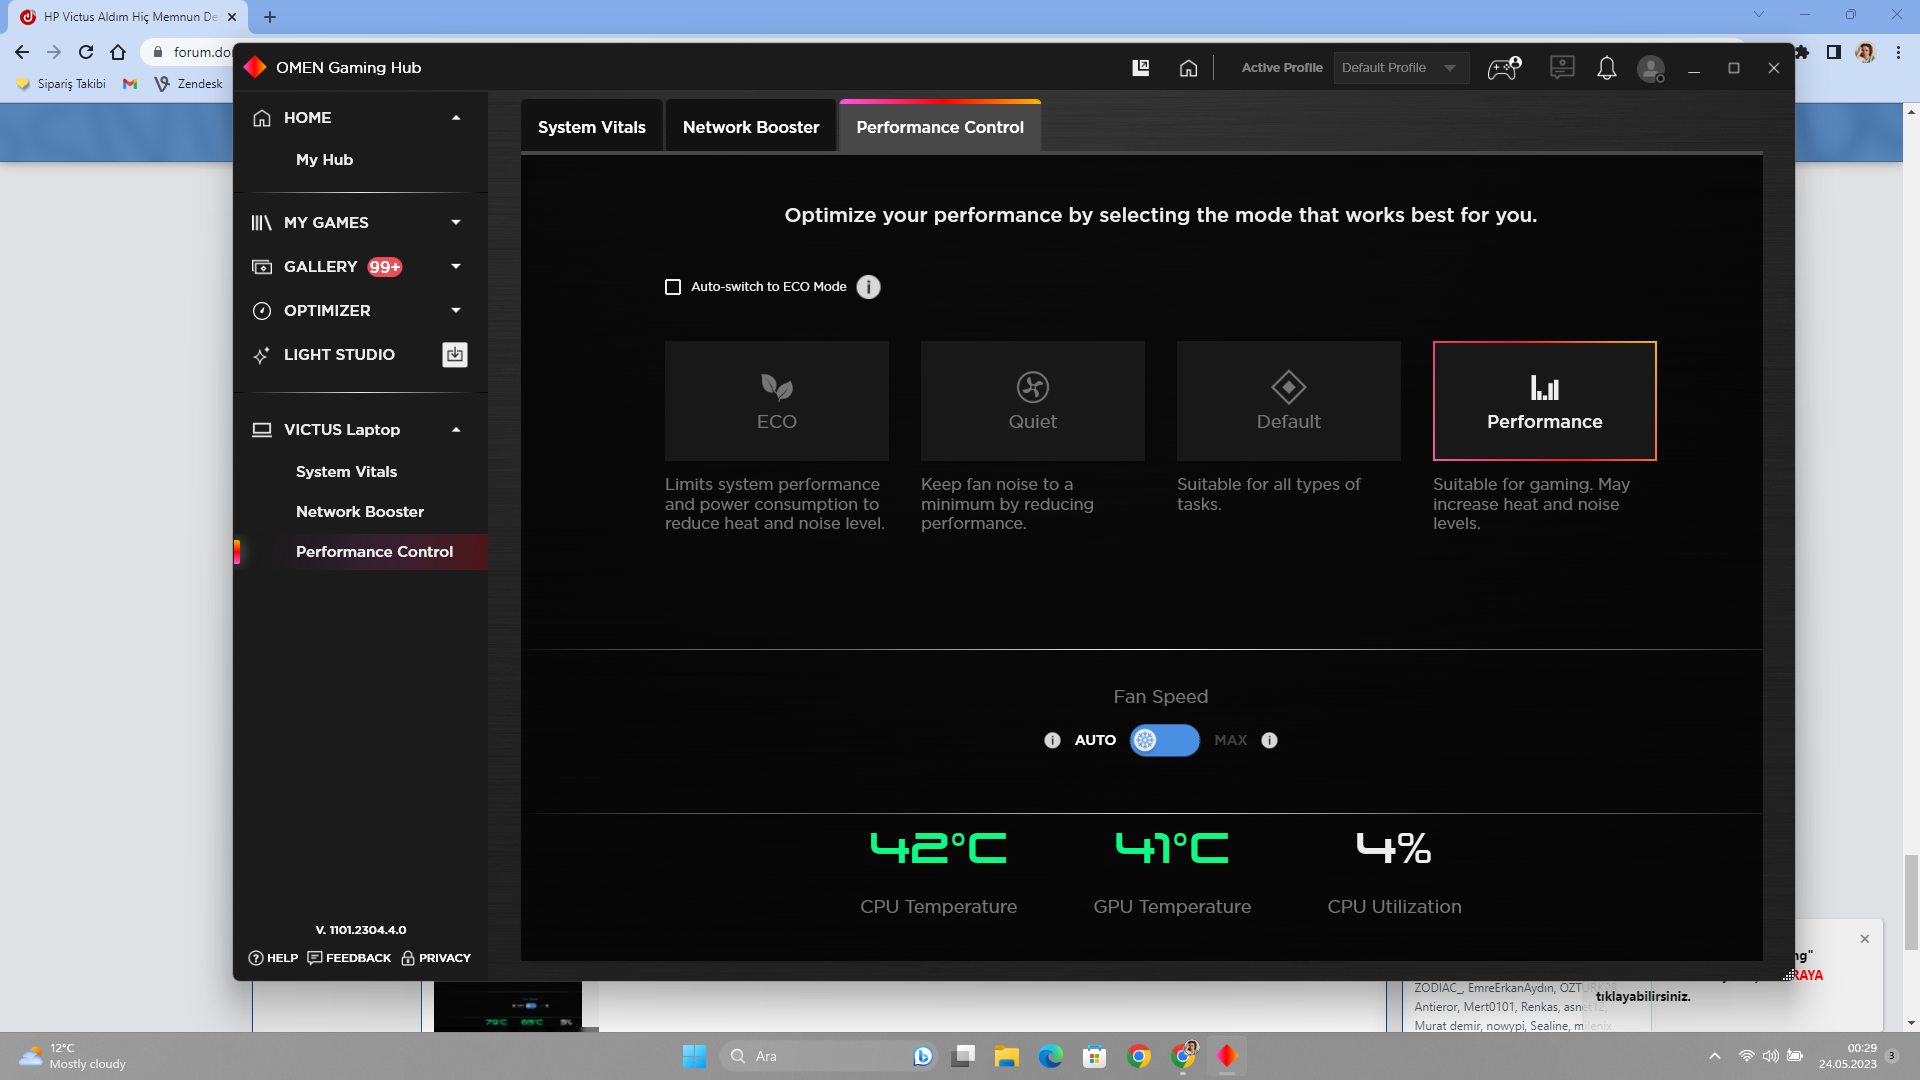Open the chat message icon in top bar
The width and height of the screenshot is (1920, 1080).
[1561, 67]
